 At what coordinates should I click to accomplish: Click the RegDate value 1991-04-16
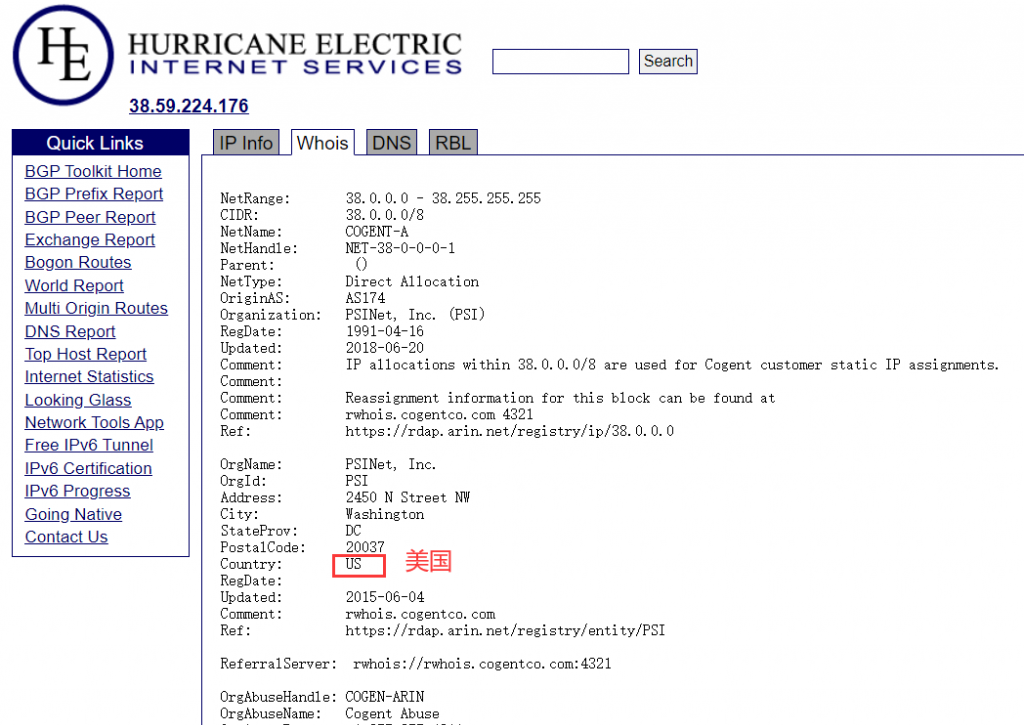tap(384, 331)
